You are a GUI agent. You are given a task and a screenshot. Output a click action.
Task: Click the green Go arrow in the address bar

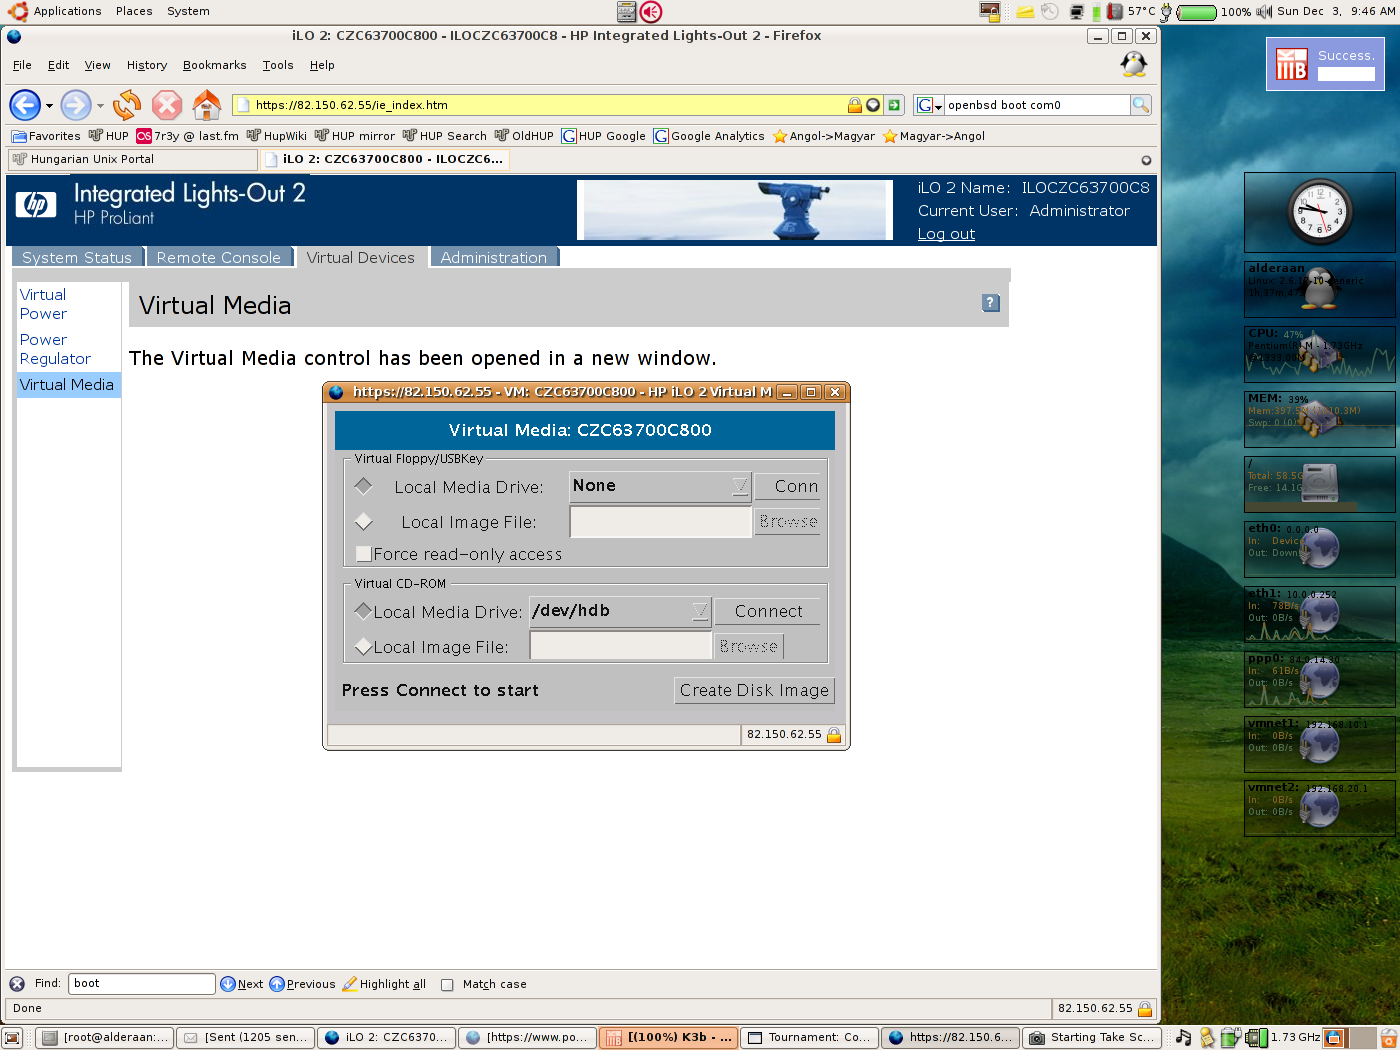click(x=894, y=105)
